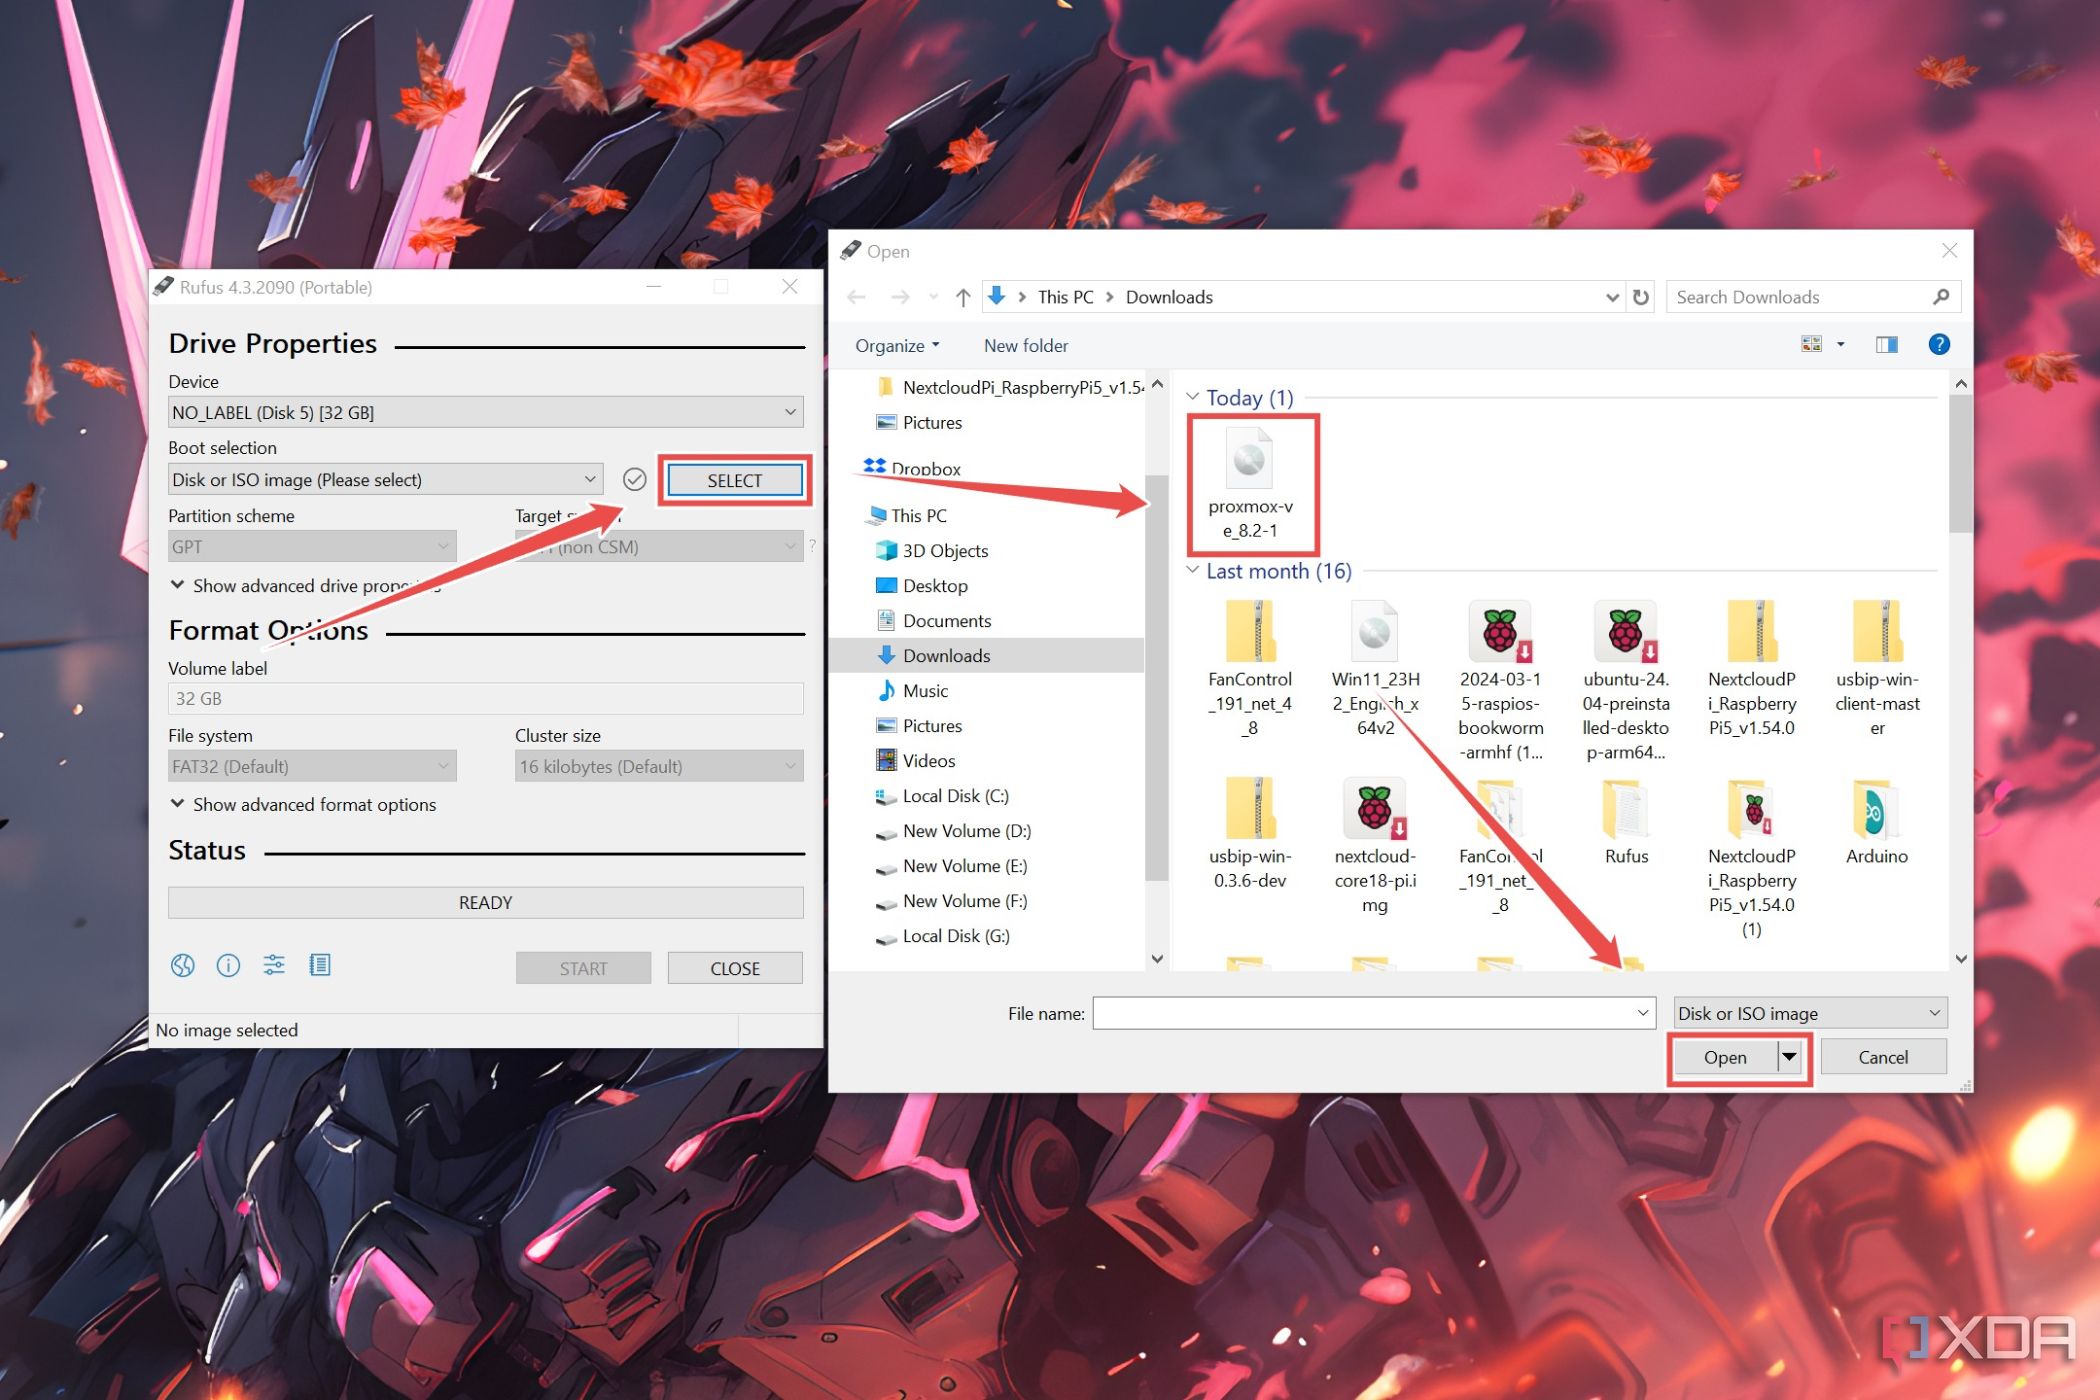Open address bar path dropdown
The height and width of the screenshot is (1400, 2100).
click(1612, 297)
